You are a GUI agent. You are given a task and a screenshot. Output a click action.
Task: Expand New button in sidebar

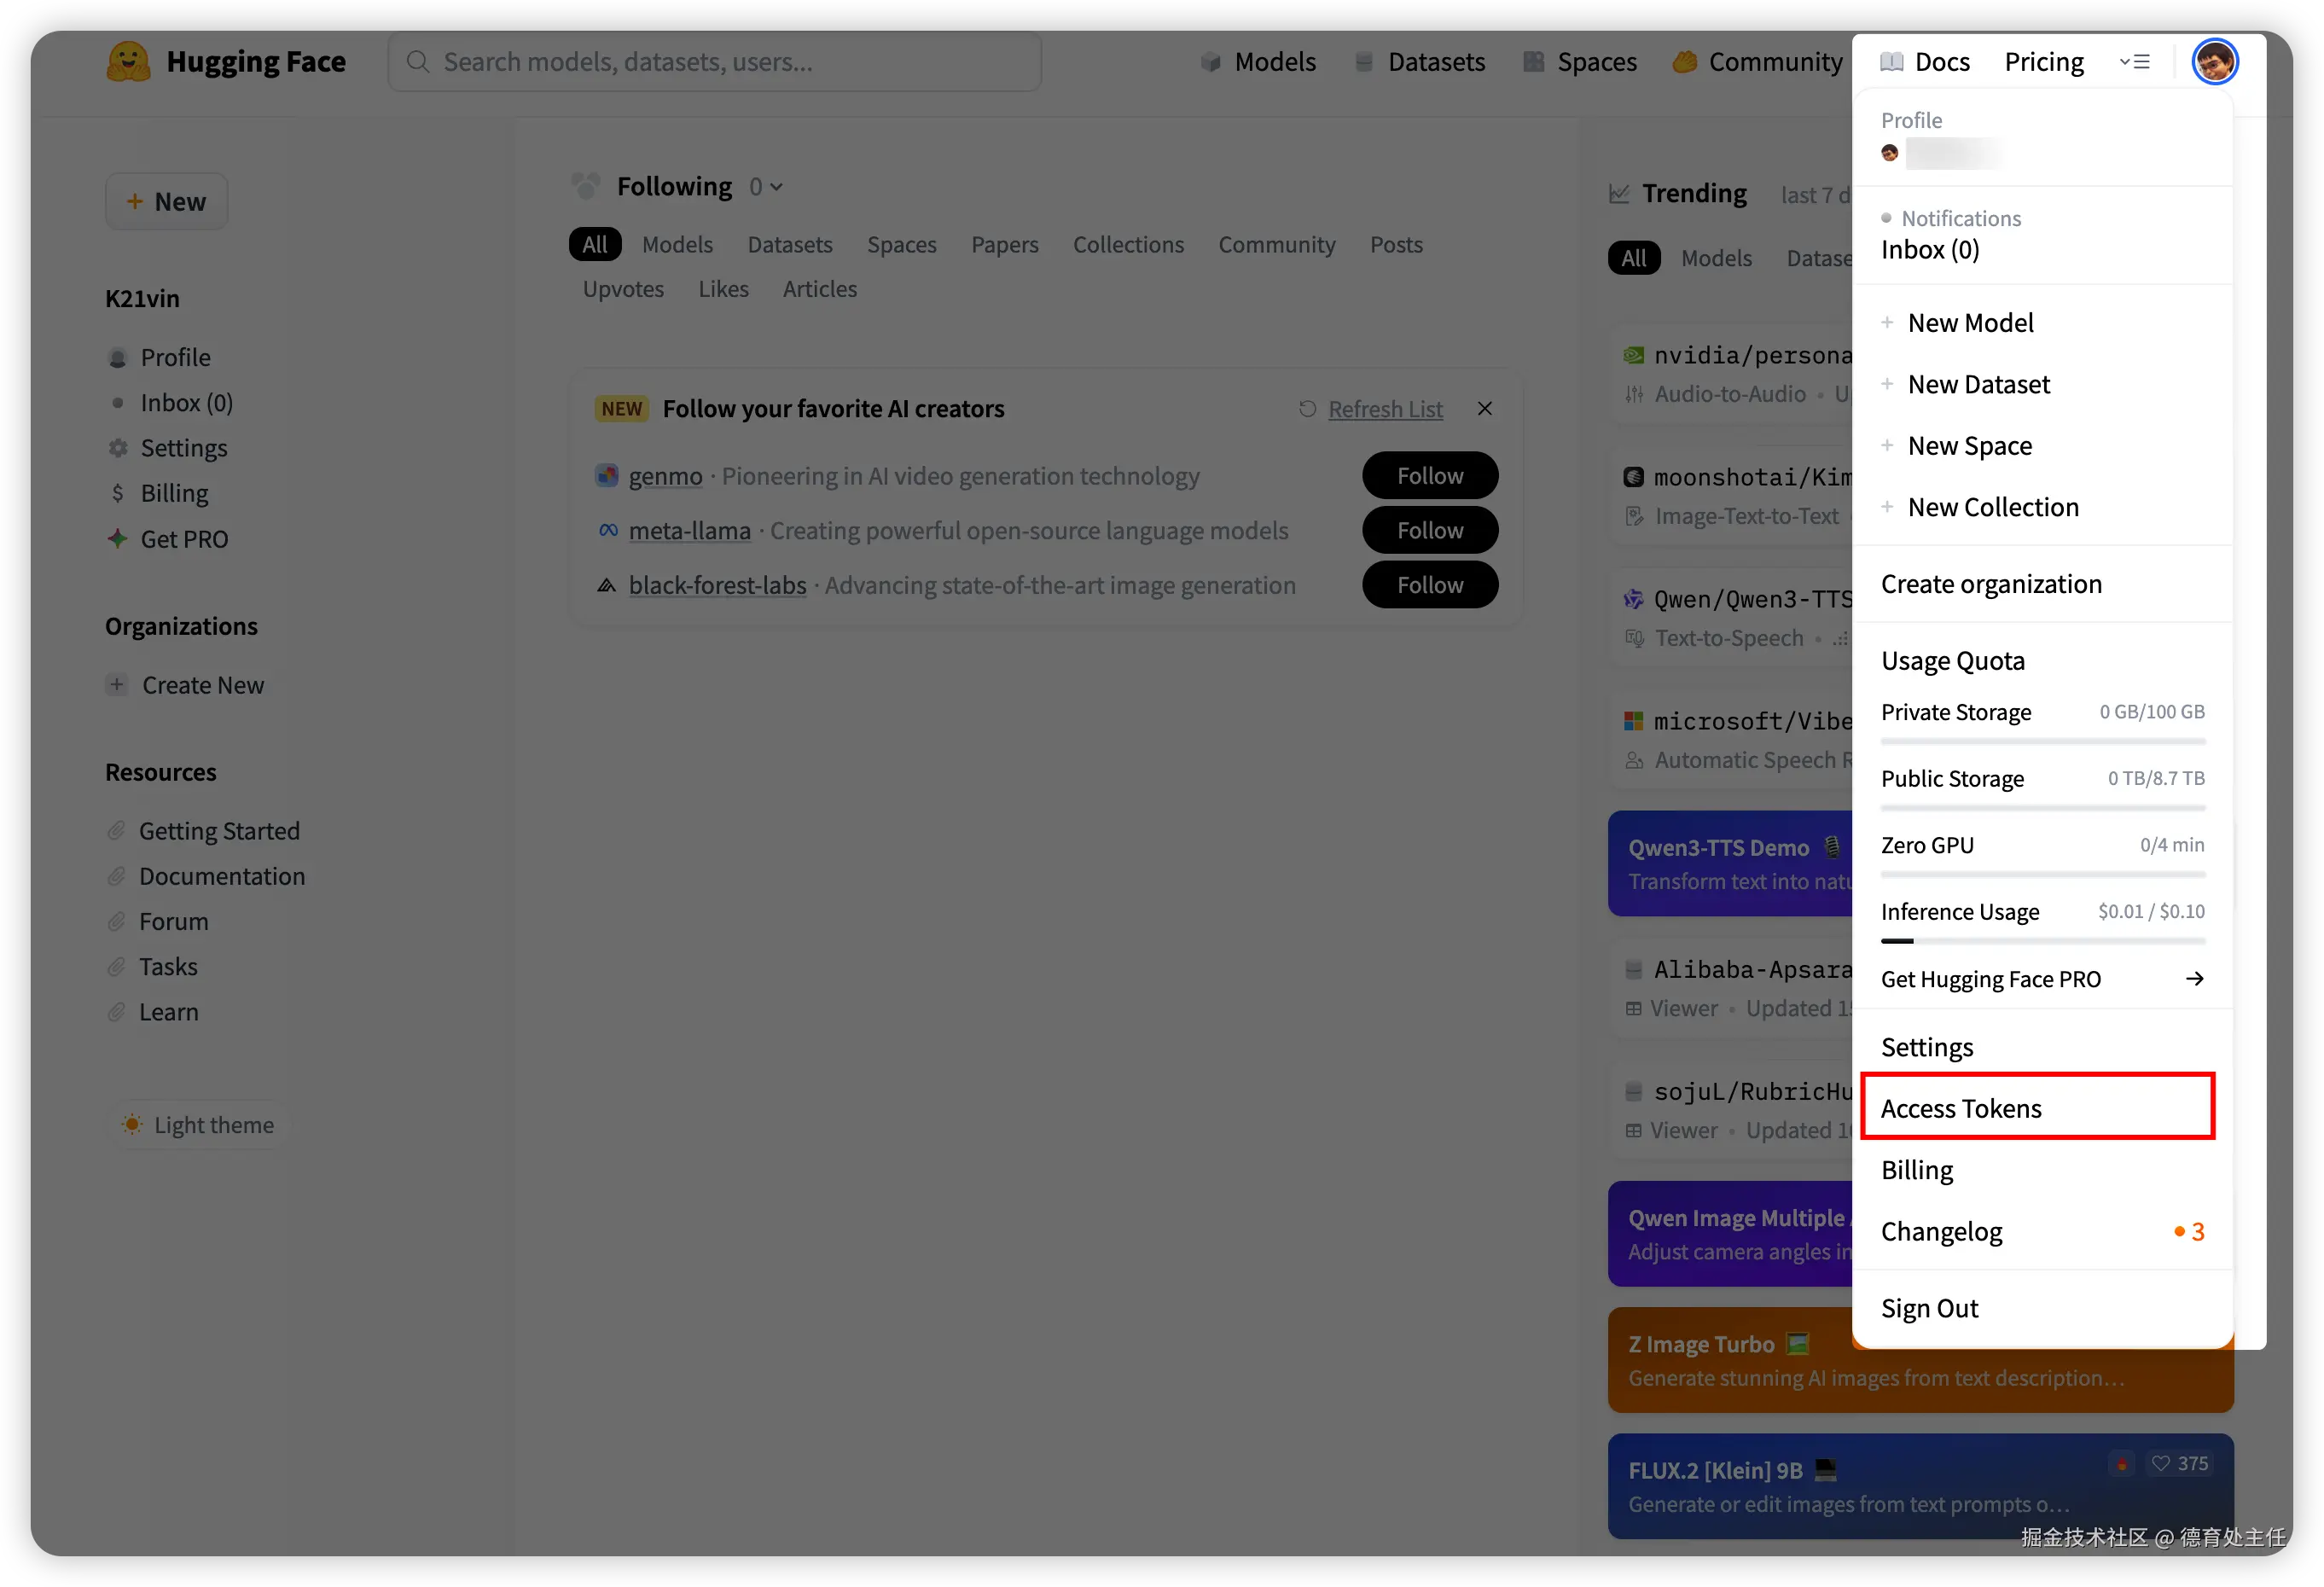167,202
